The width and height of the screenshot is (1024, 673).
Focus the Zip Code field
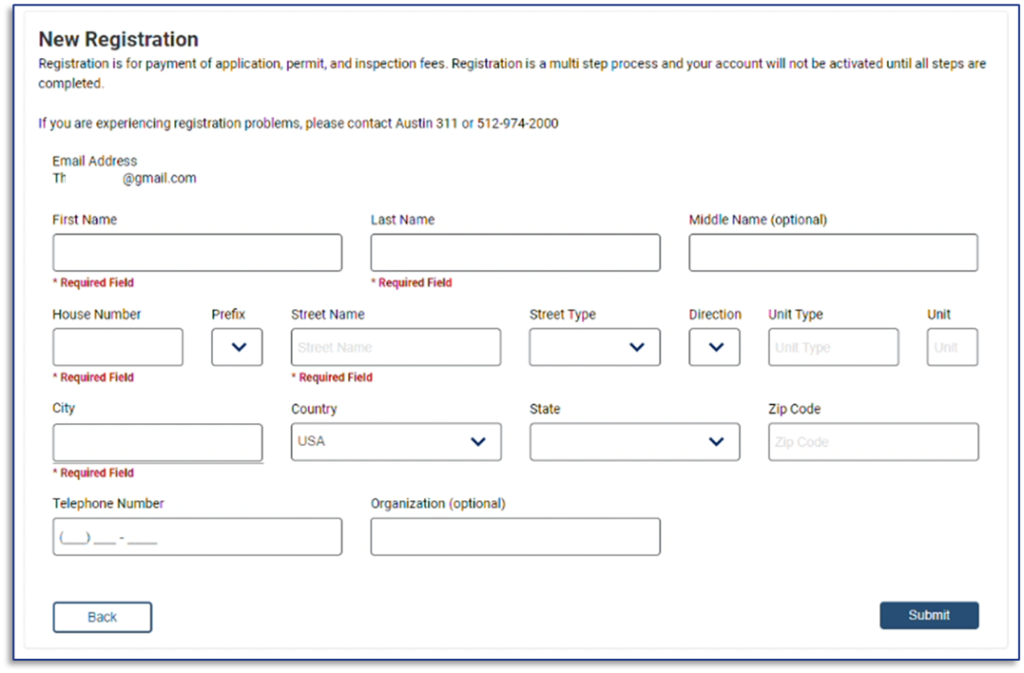pos(873,442)
